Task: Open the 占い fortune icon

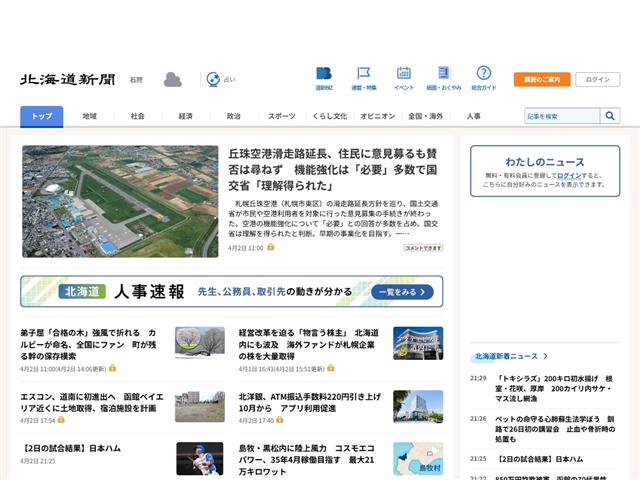Action: [x=221, y=79]
